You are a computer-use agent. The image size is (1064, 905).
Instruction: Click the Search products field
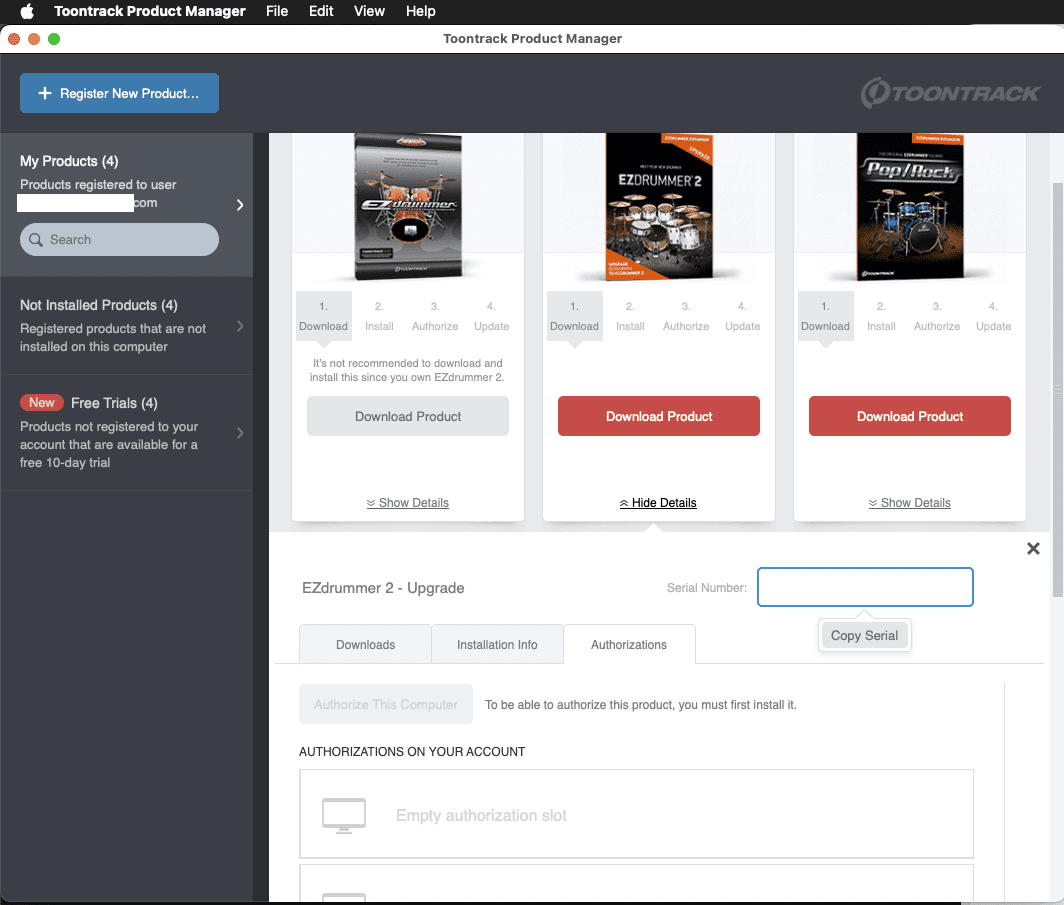[119, 239]
